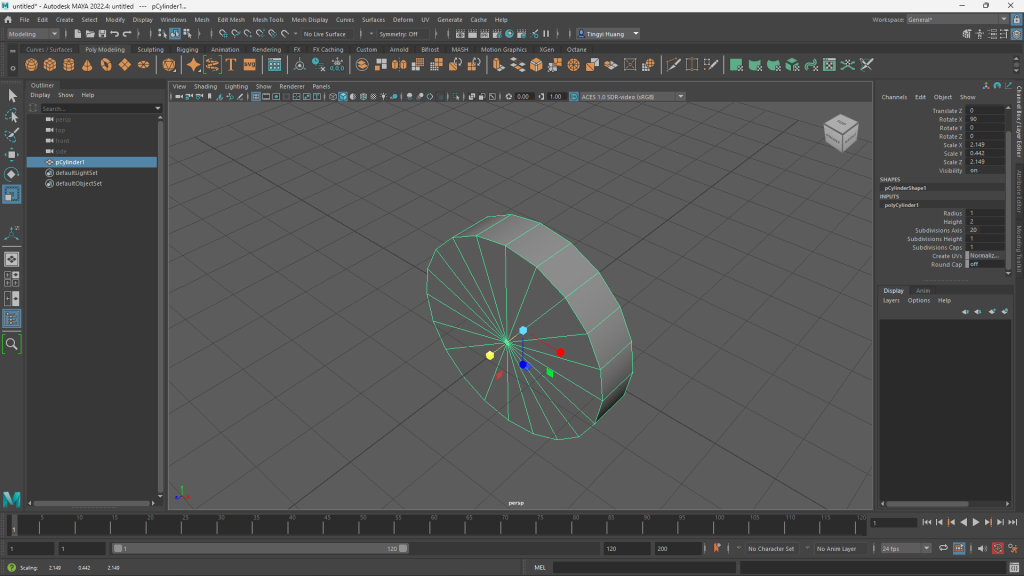Click the Scale tool in Tool Box
Image resolution: width=1024 pixels, height=576 pixels.
click(x=12, y=194)
